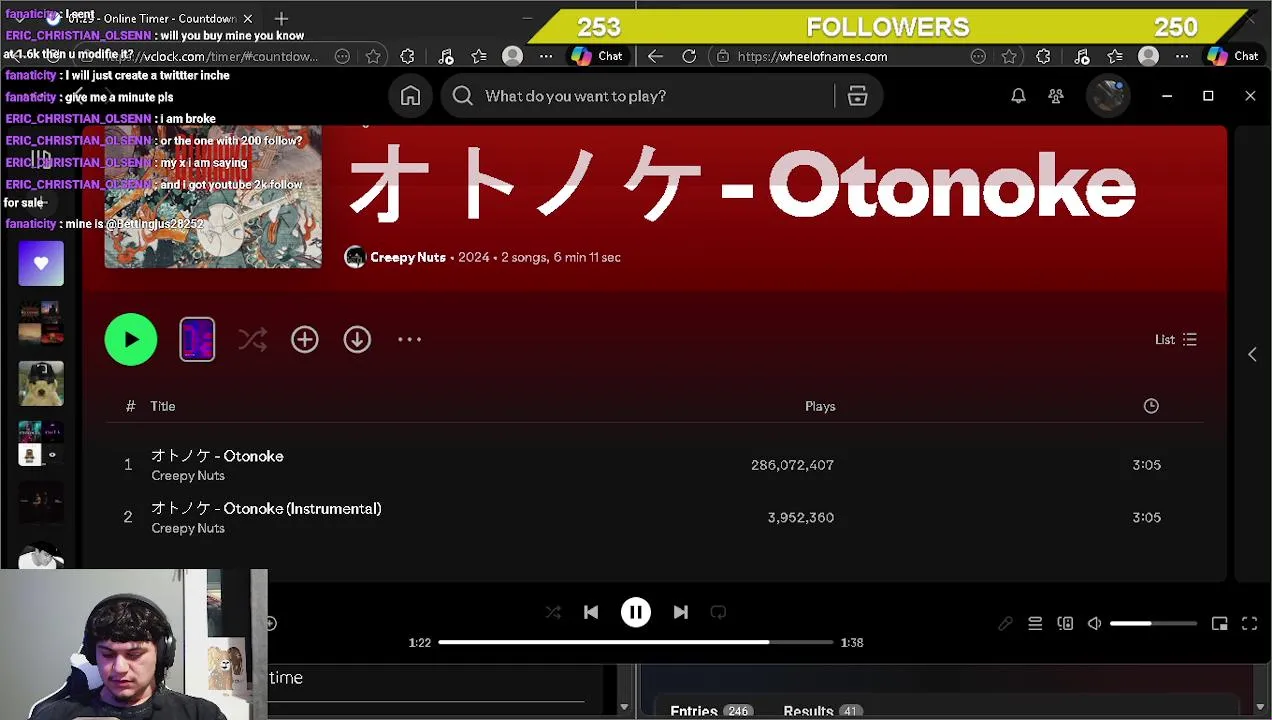Toggle shuffle for the album
The height and width of the screenshot is (720, 1272).
253,340
